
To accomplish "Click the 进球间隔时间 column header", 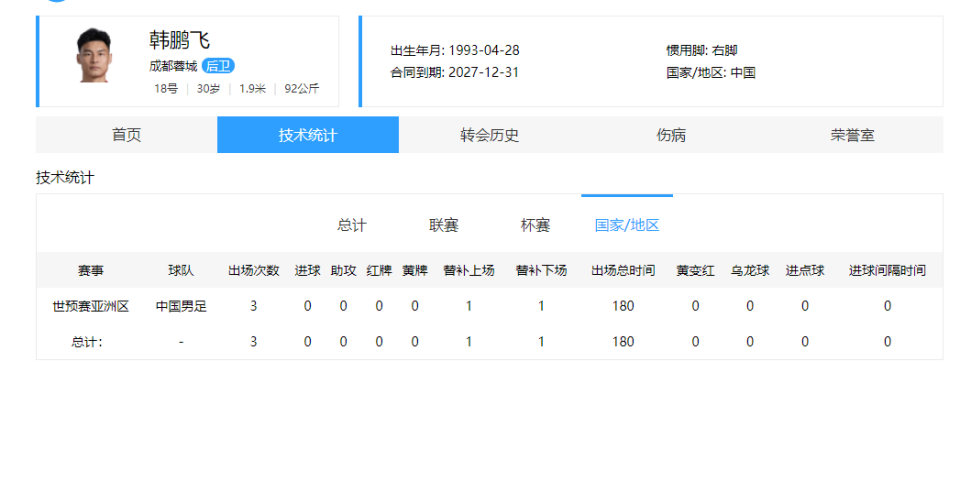I will (x=887, y=270).
